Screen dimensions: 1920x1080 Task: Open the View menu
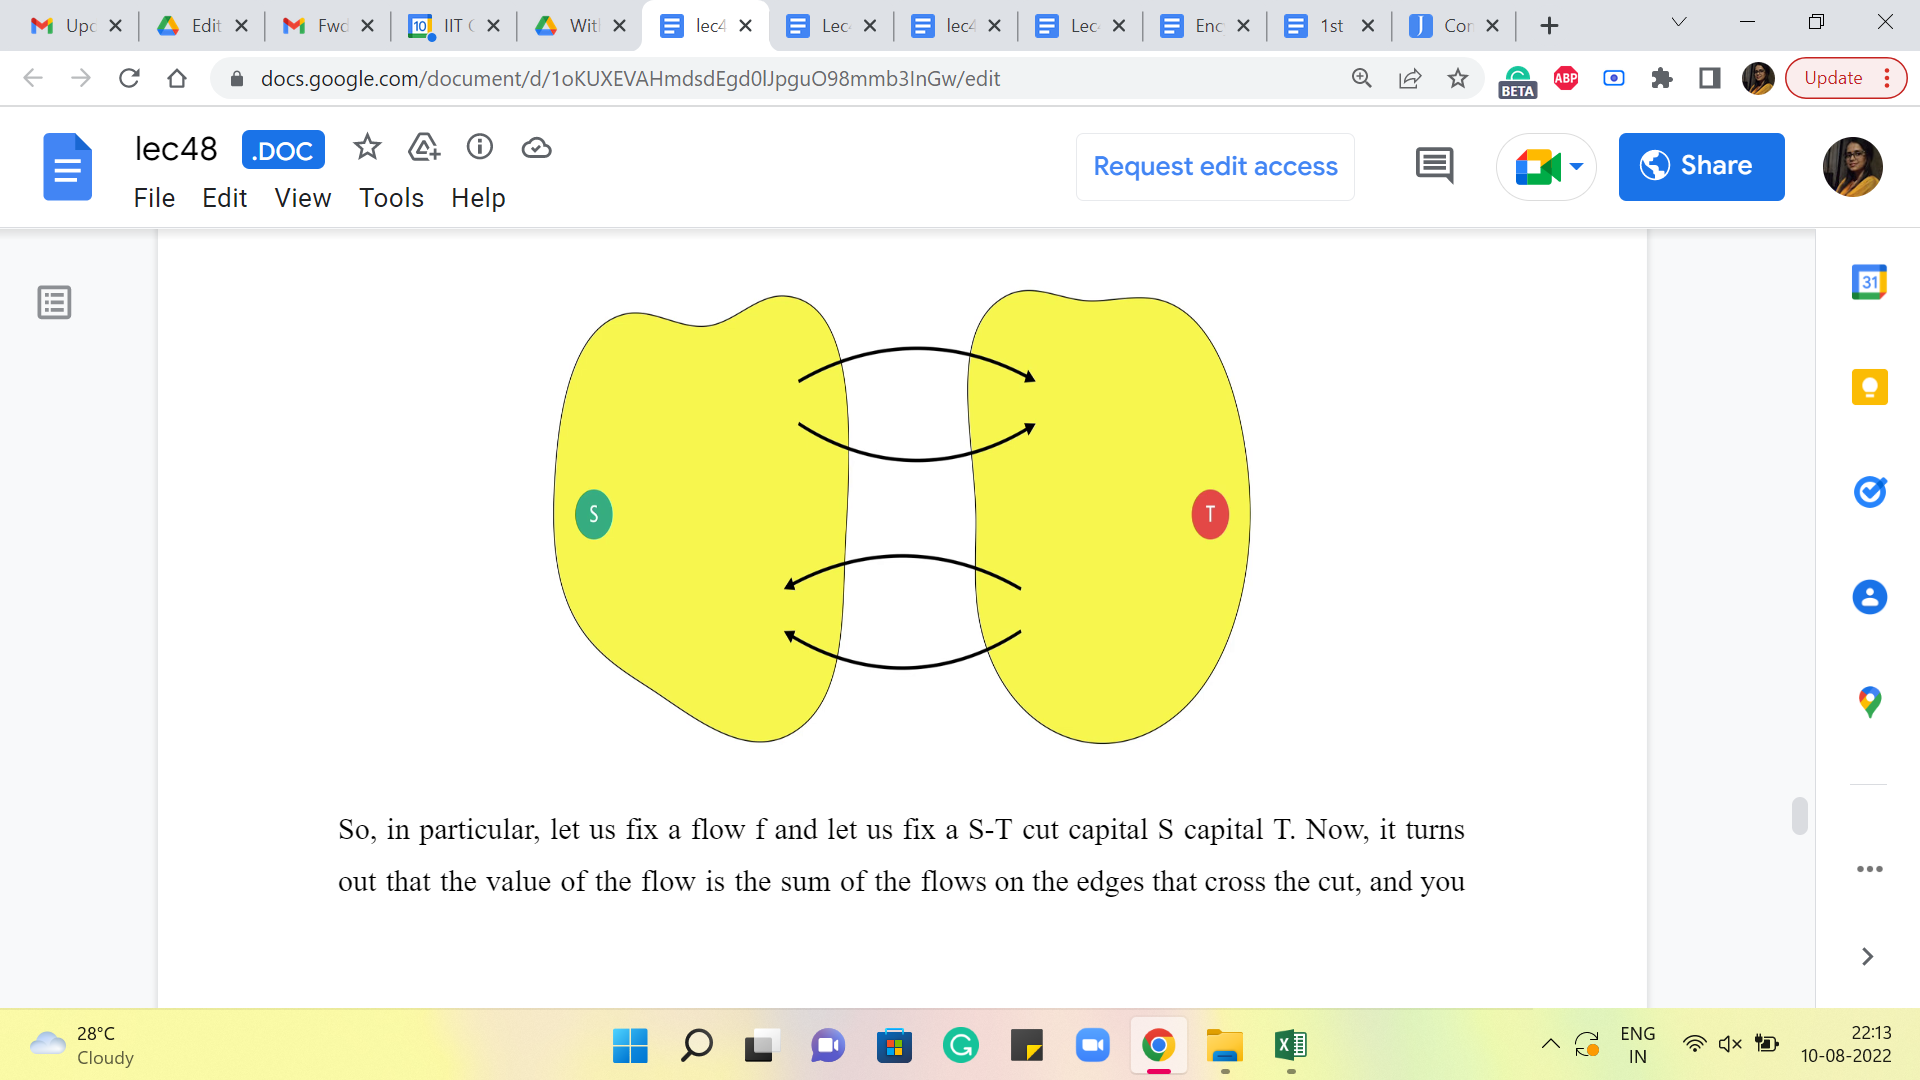pos(302,198)
